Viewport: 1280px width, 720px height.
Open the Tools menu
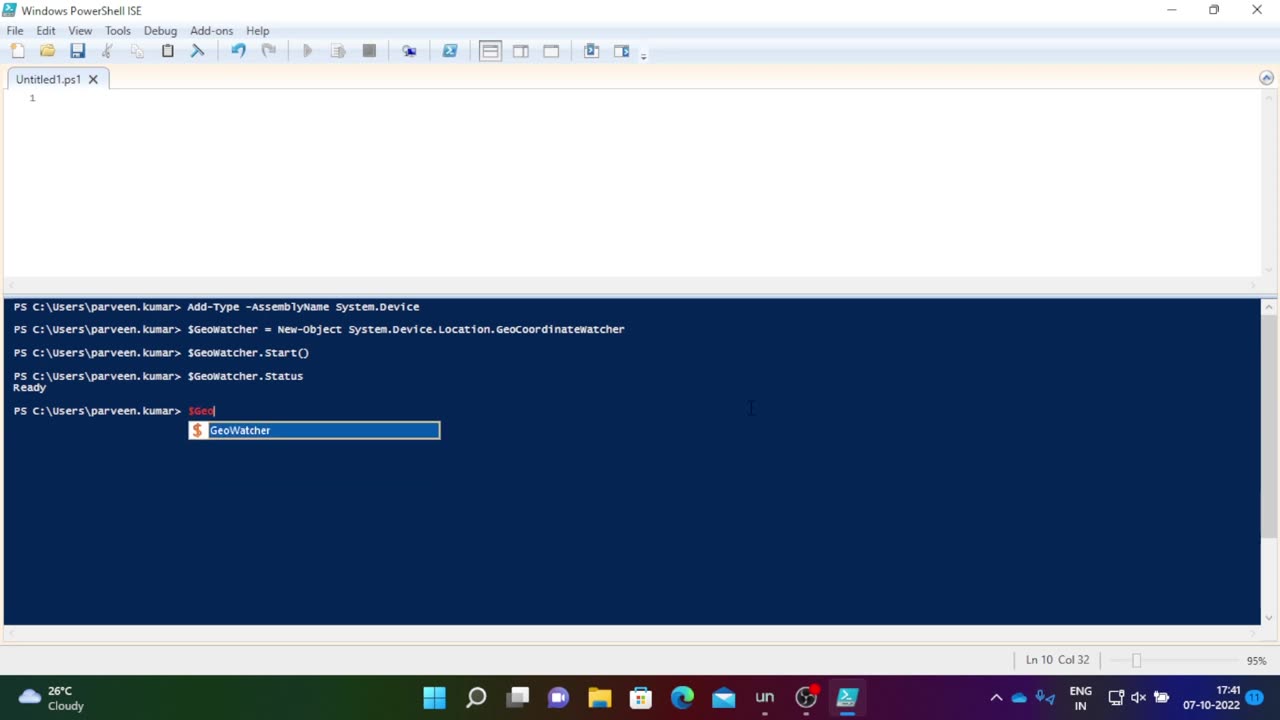click(x=118, y=31)
